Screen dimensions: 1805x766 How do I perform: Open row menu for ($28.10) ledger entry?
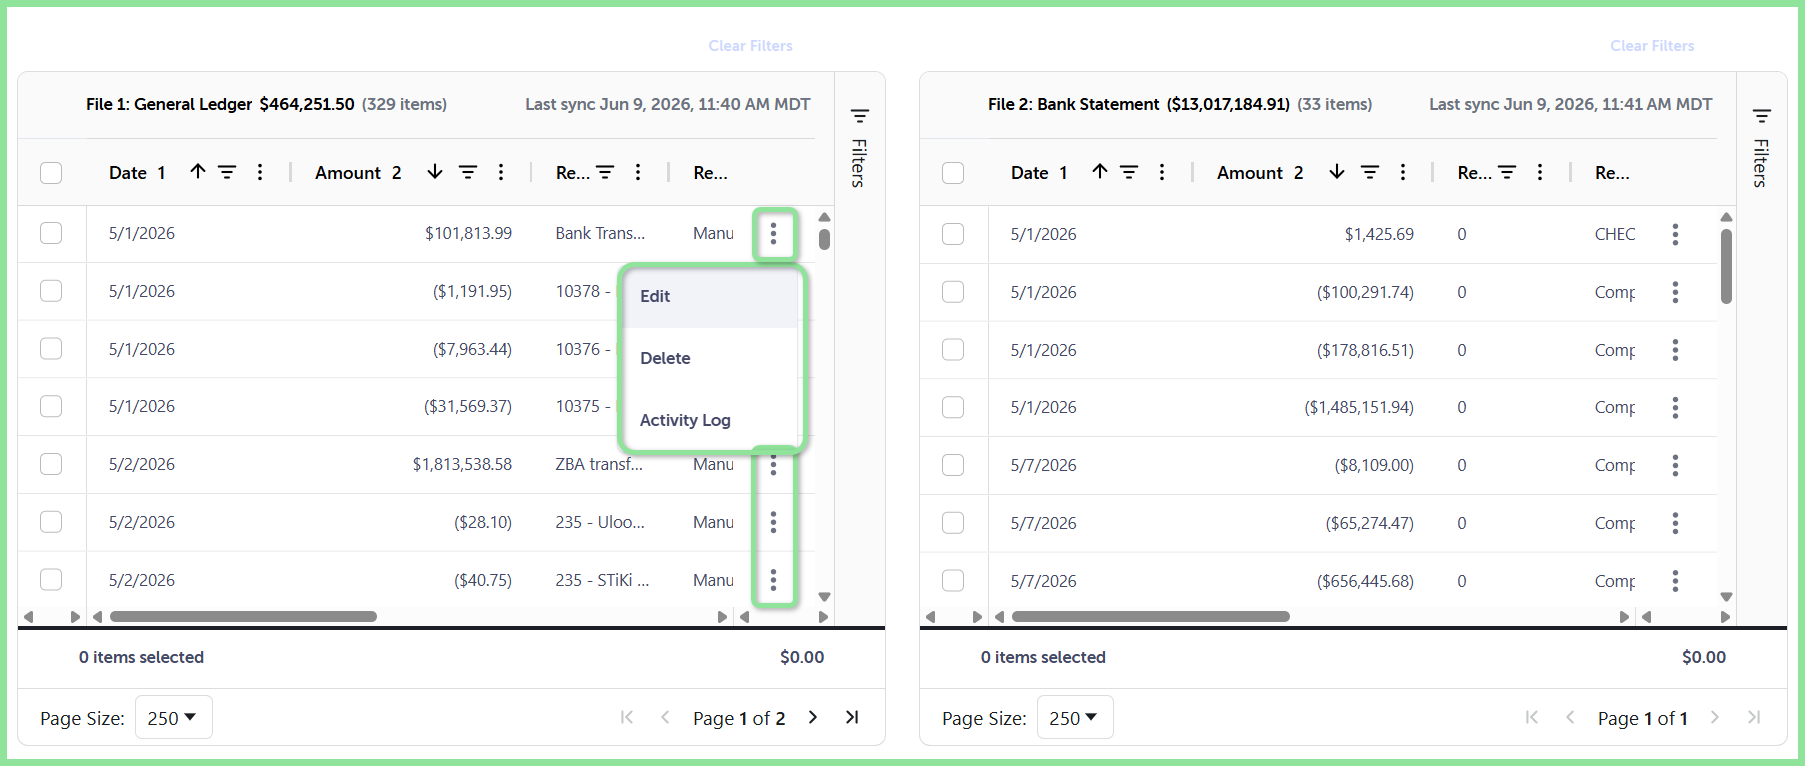tap(773, 522)
